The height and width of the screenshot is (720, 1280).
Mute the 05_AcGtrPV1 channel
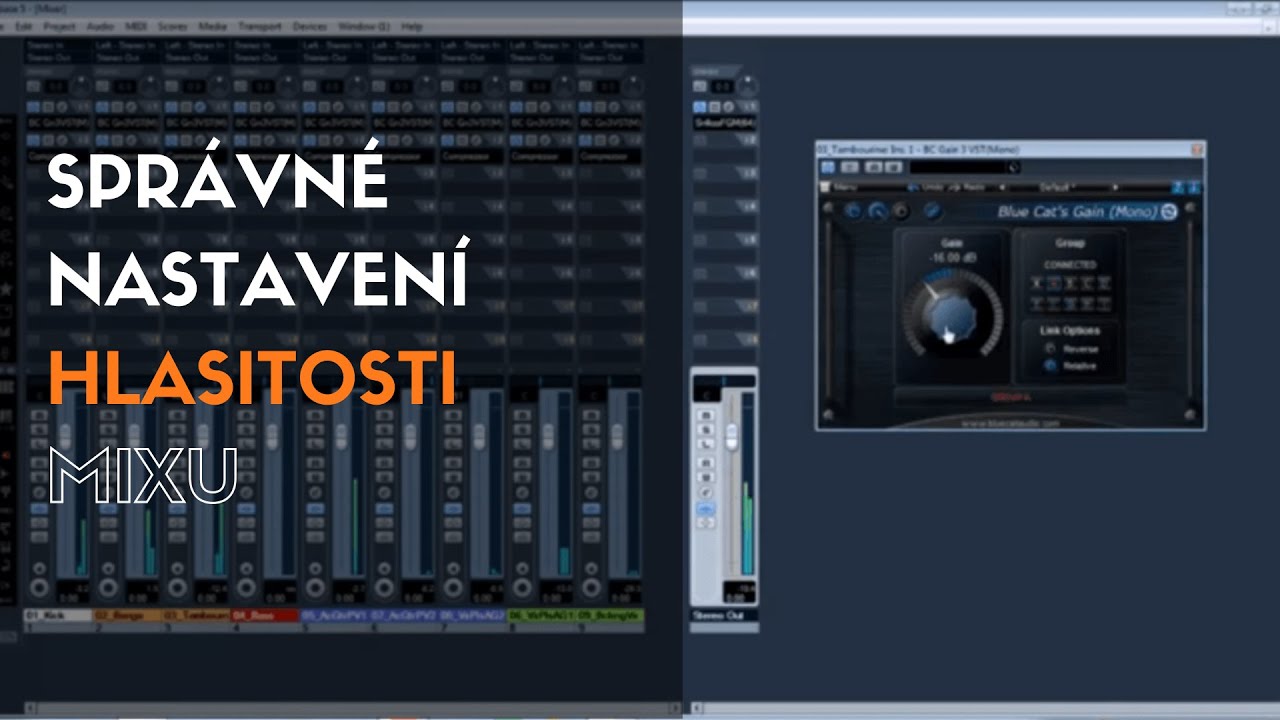coord(315,414)
